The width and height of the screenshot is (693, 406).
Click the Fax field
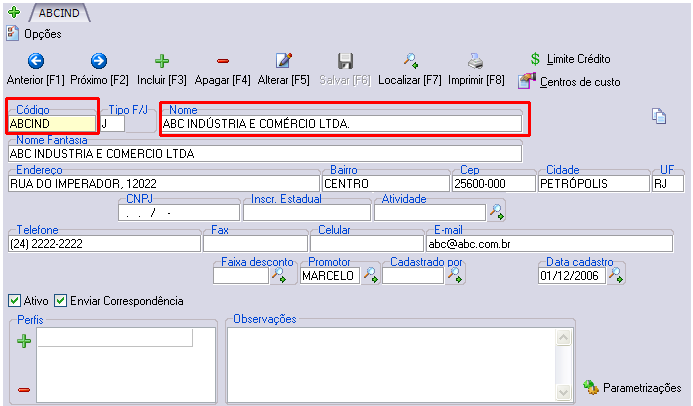(255, 244)
